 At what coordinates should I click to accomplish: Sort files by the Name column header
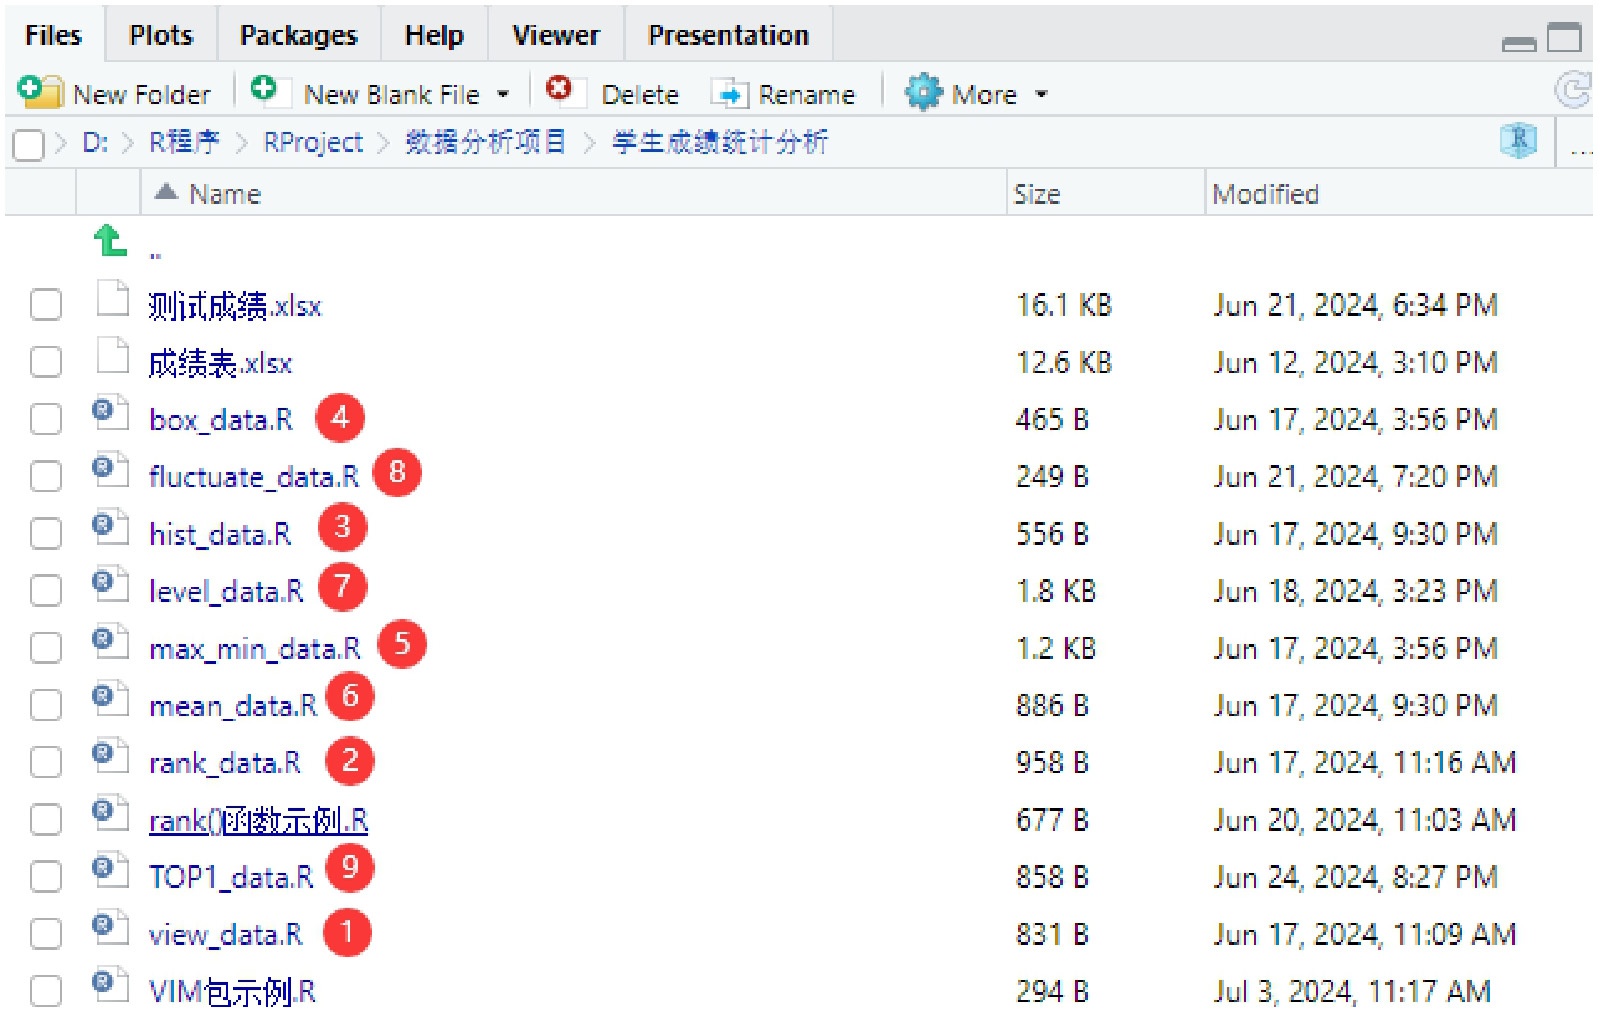coord(224,194)
